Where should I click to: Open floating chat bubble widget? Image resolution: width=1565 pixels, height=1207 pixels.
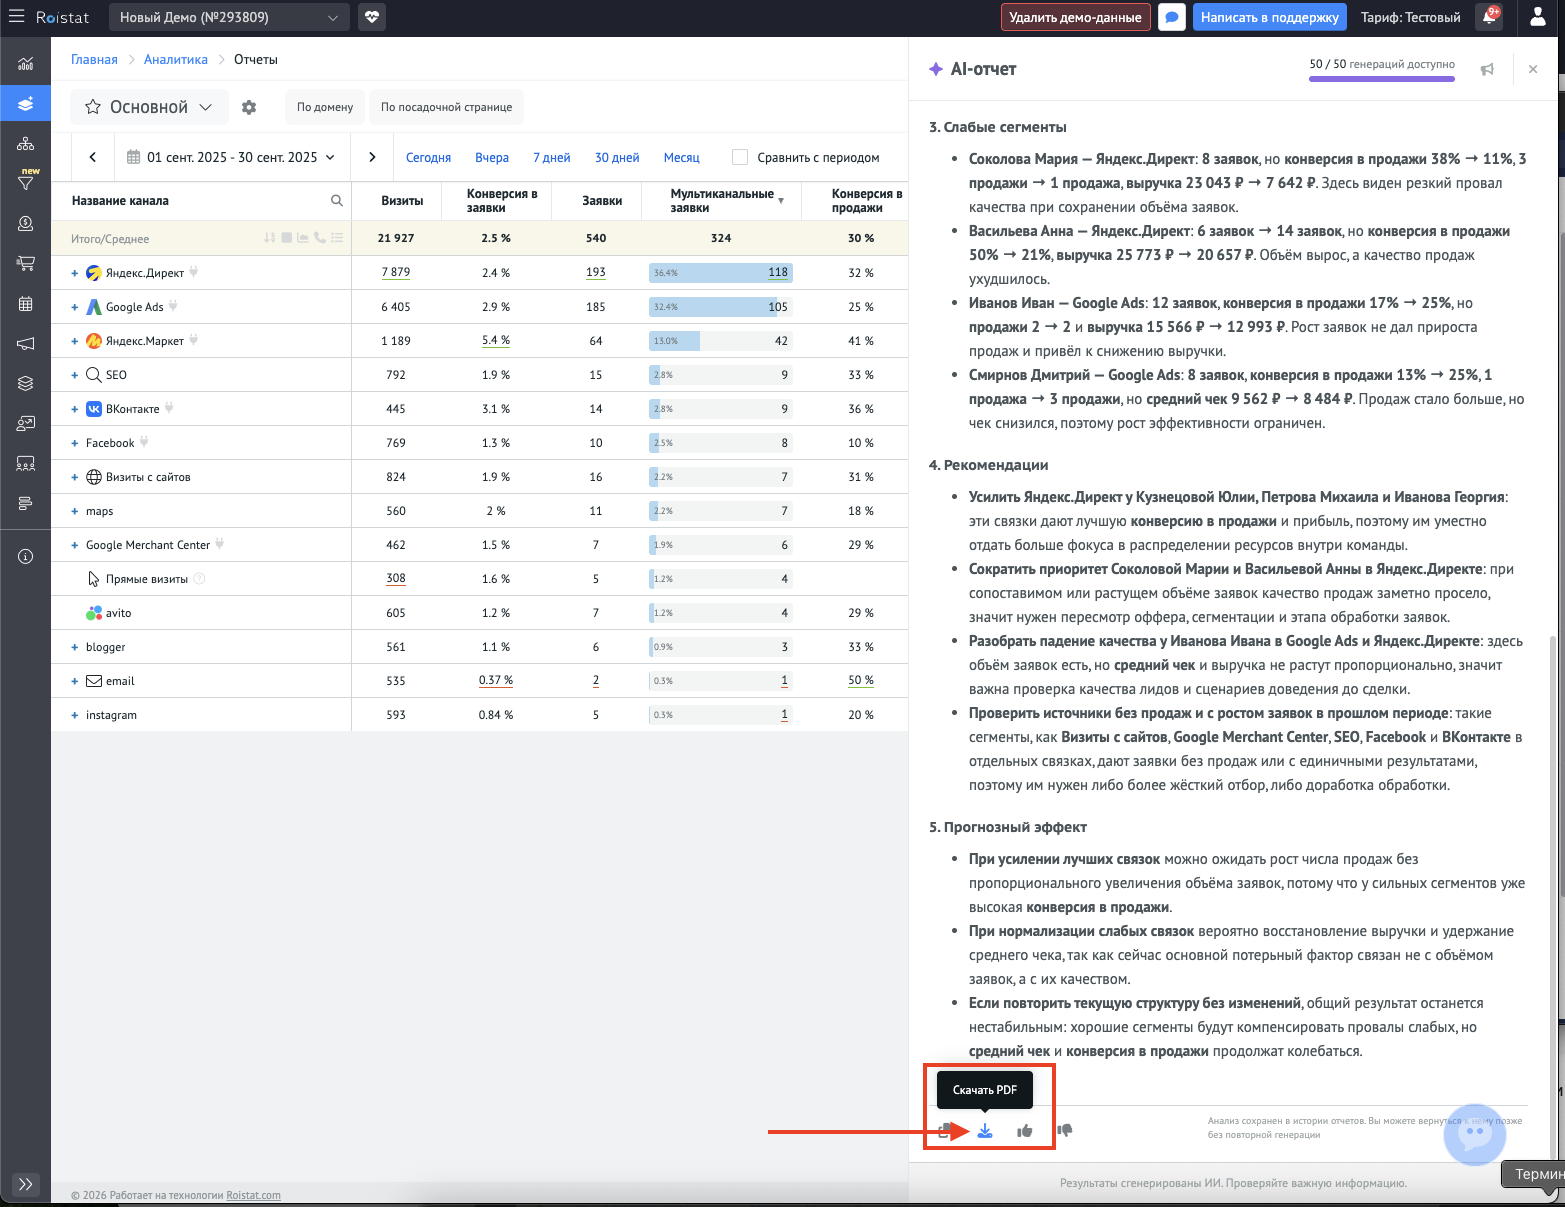pos(1475,1134)
